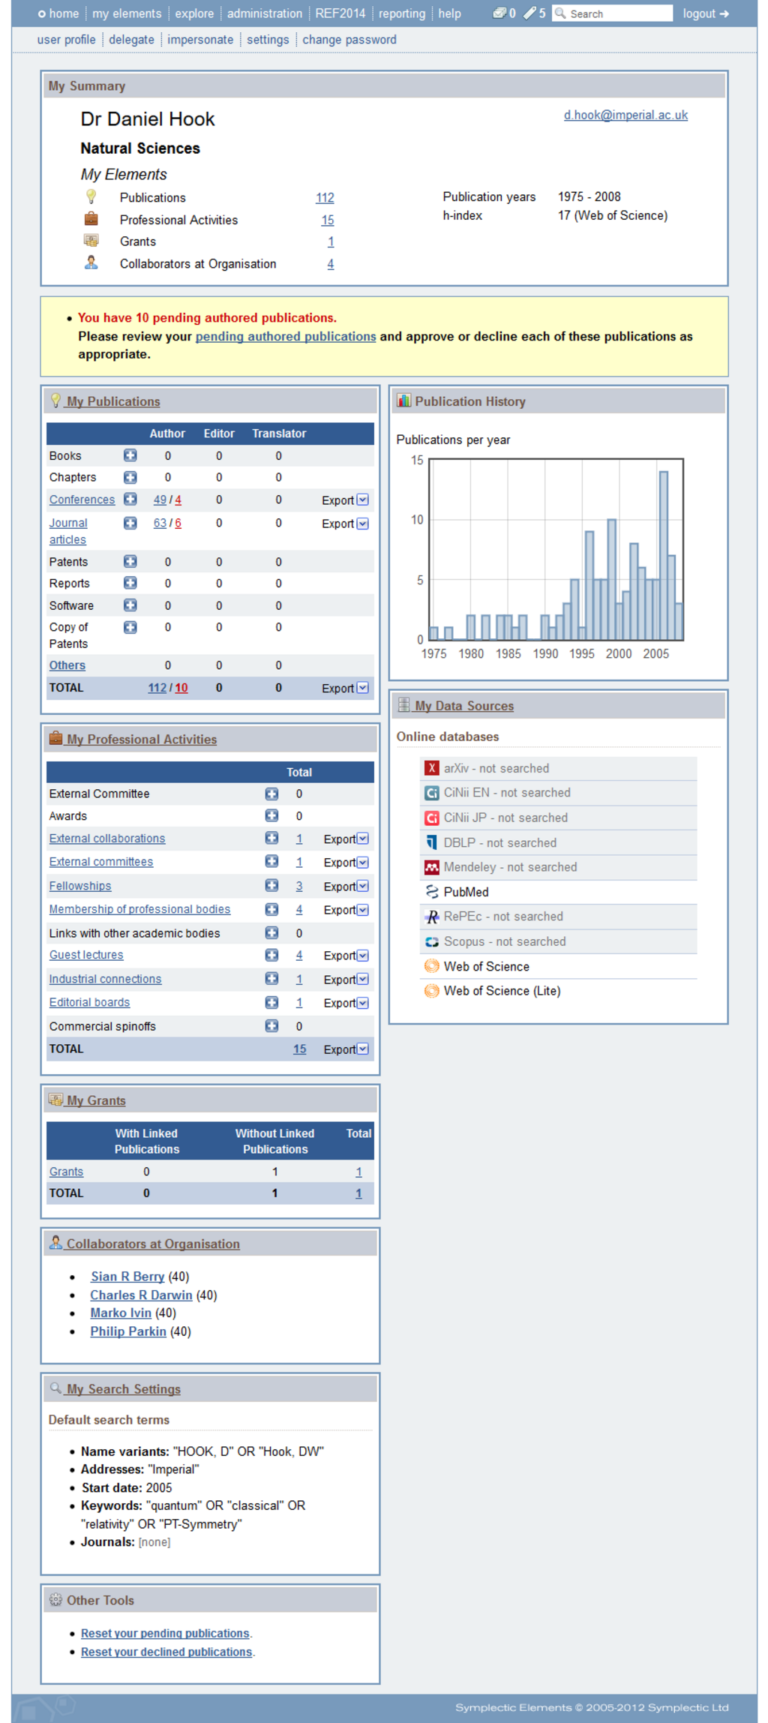768x1723 pixels.
Task: Click Reset your declined publications link
Action: [x=166, y=1652]
